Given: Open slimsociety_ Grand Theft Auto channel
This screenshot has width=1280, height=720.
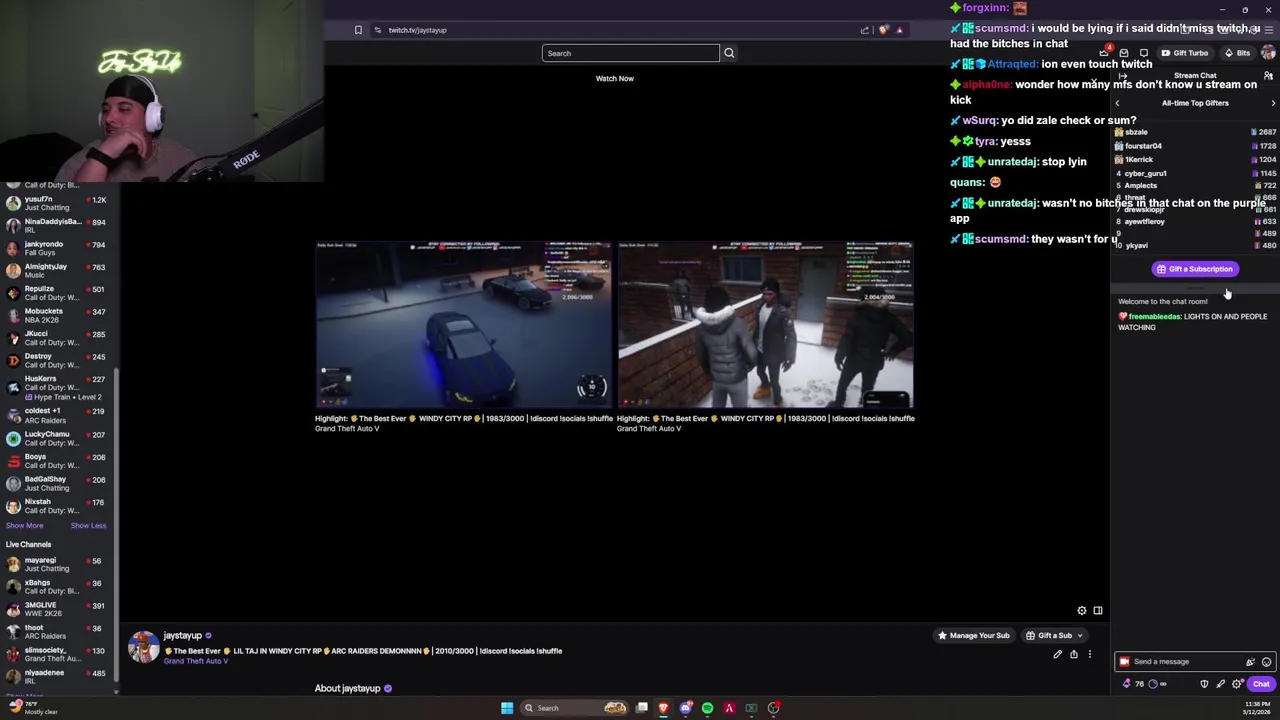Looking at the screenshot, I should point(58,654).
